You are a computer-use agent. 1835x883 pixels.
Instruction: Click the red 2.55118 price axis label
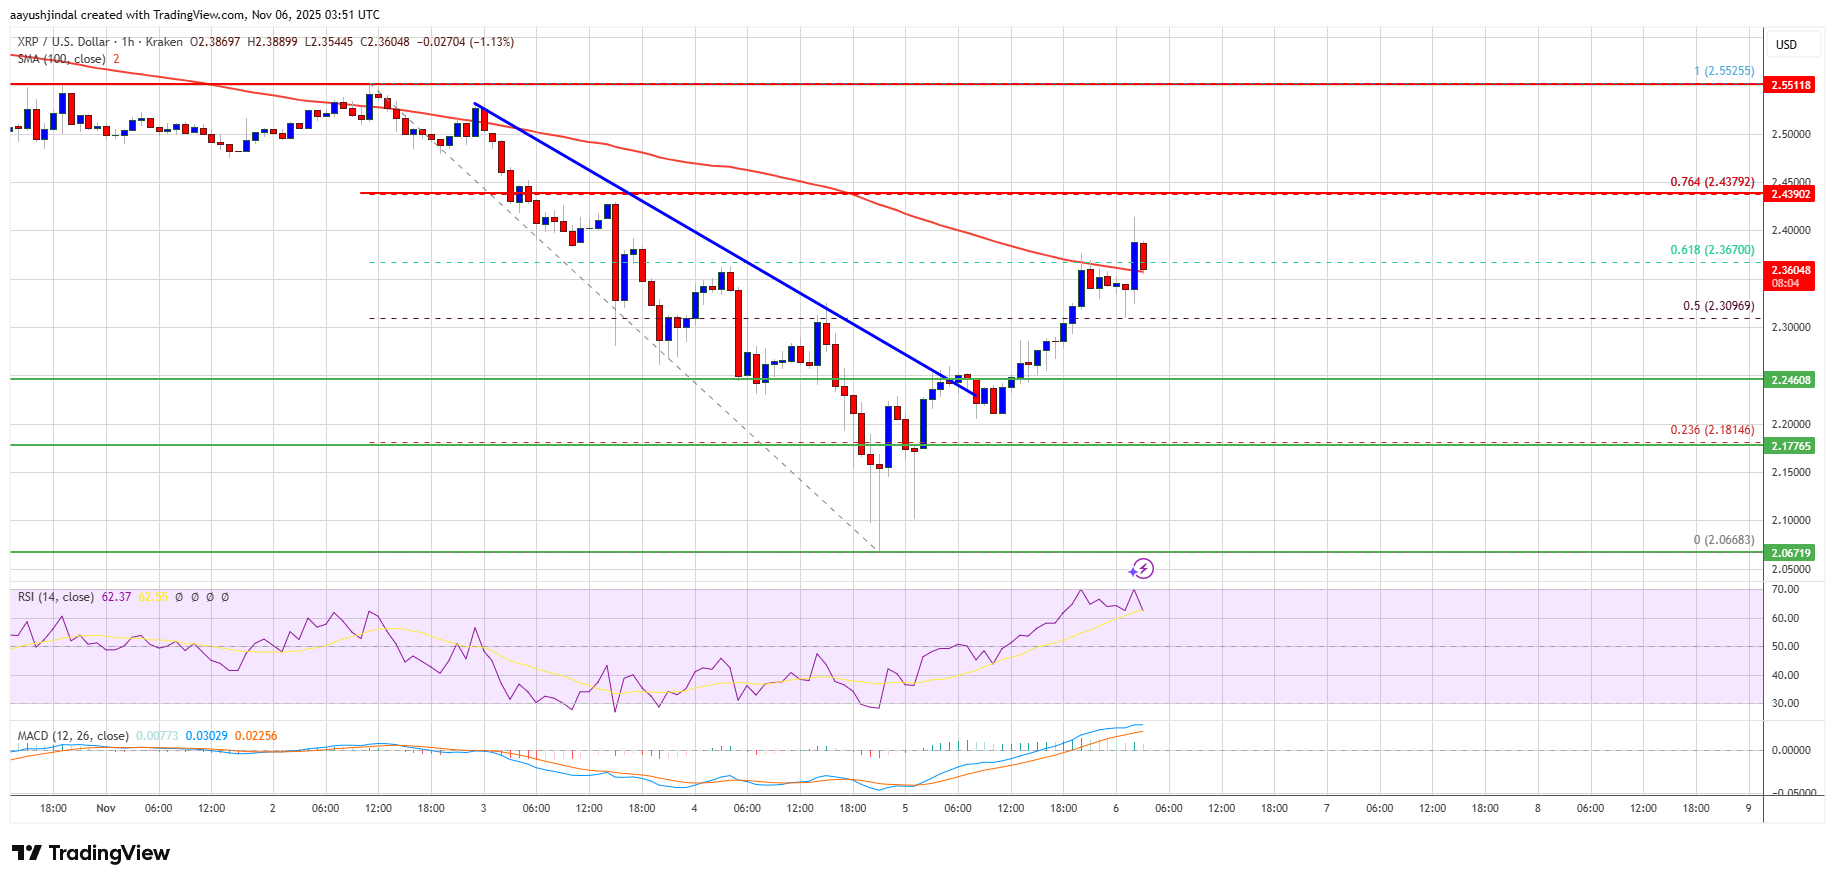(x=1790, y=85)
